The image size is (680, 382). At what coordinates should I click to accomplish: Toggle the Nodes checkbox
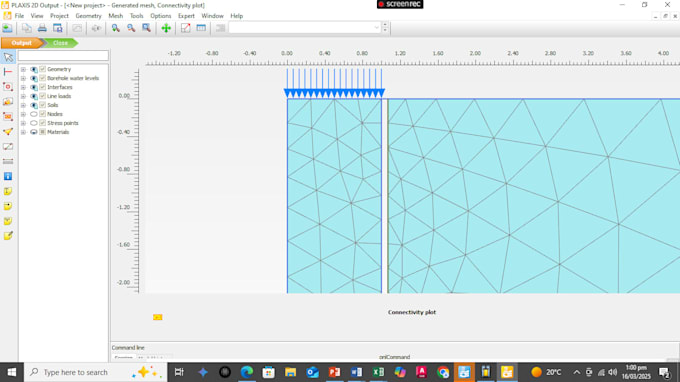pos(42,114)
